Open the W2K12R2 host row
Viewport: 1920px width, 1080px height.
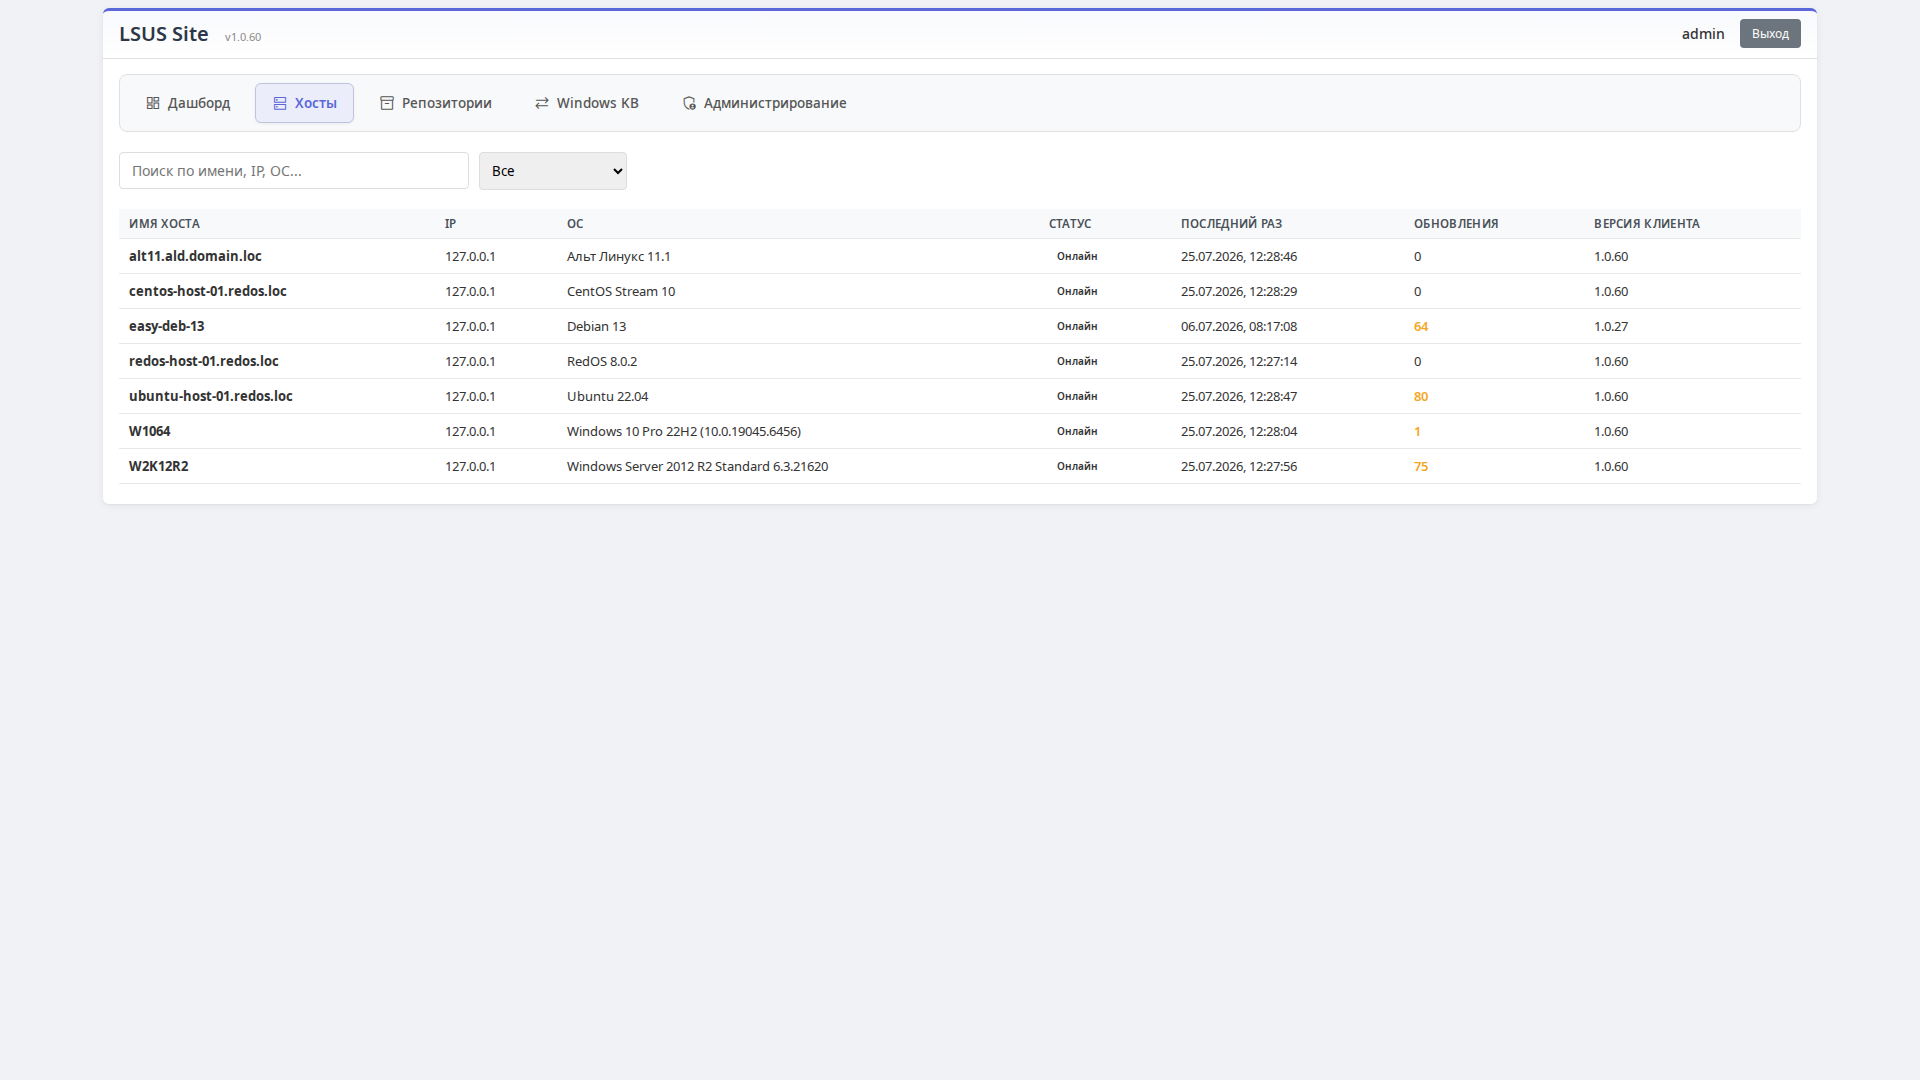960,466
